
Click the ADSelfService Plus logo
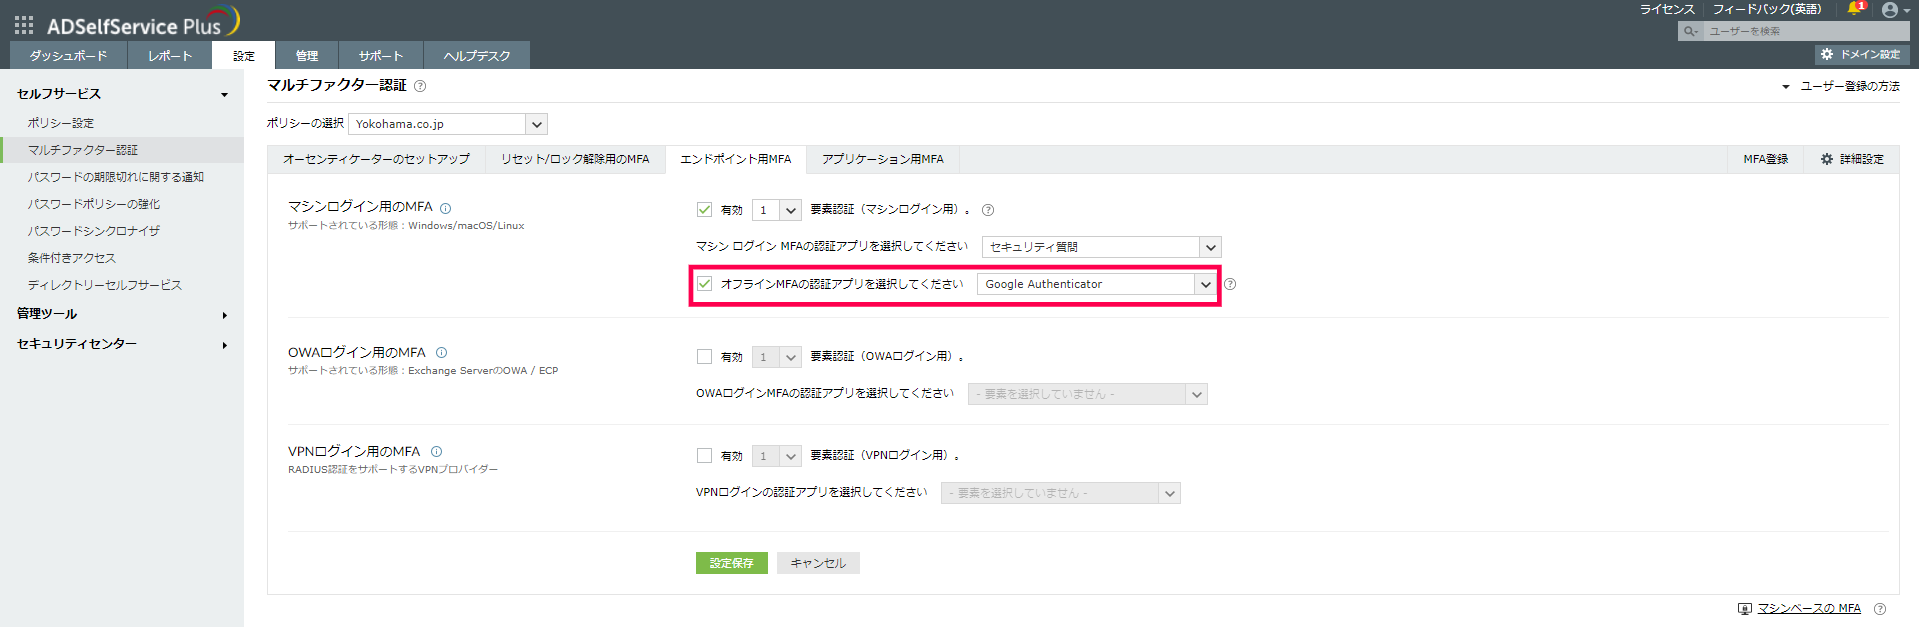tap(144, 23)
